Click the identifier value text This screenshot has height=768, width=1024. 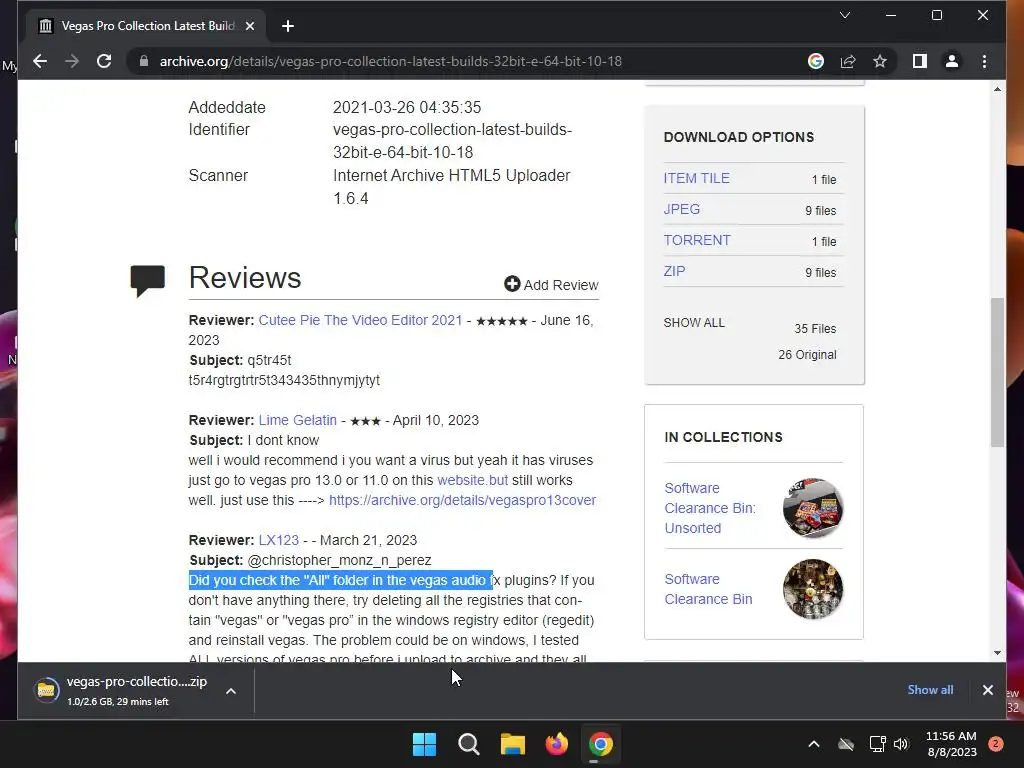[452, 140]
